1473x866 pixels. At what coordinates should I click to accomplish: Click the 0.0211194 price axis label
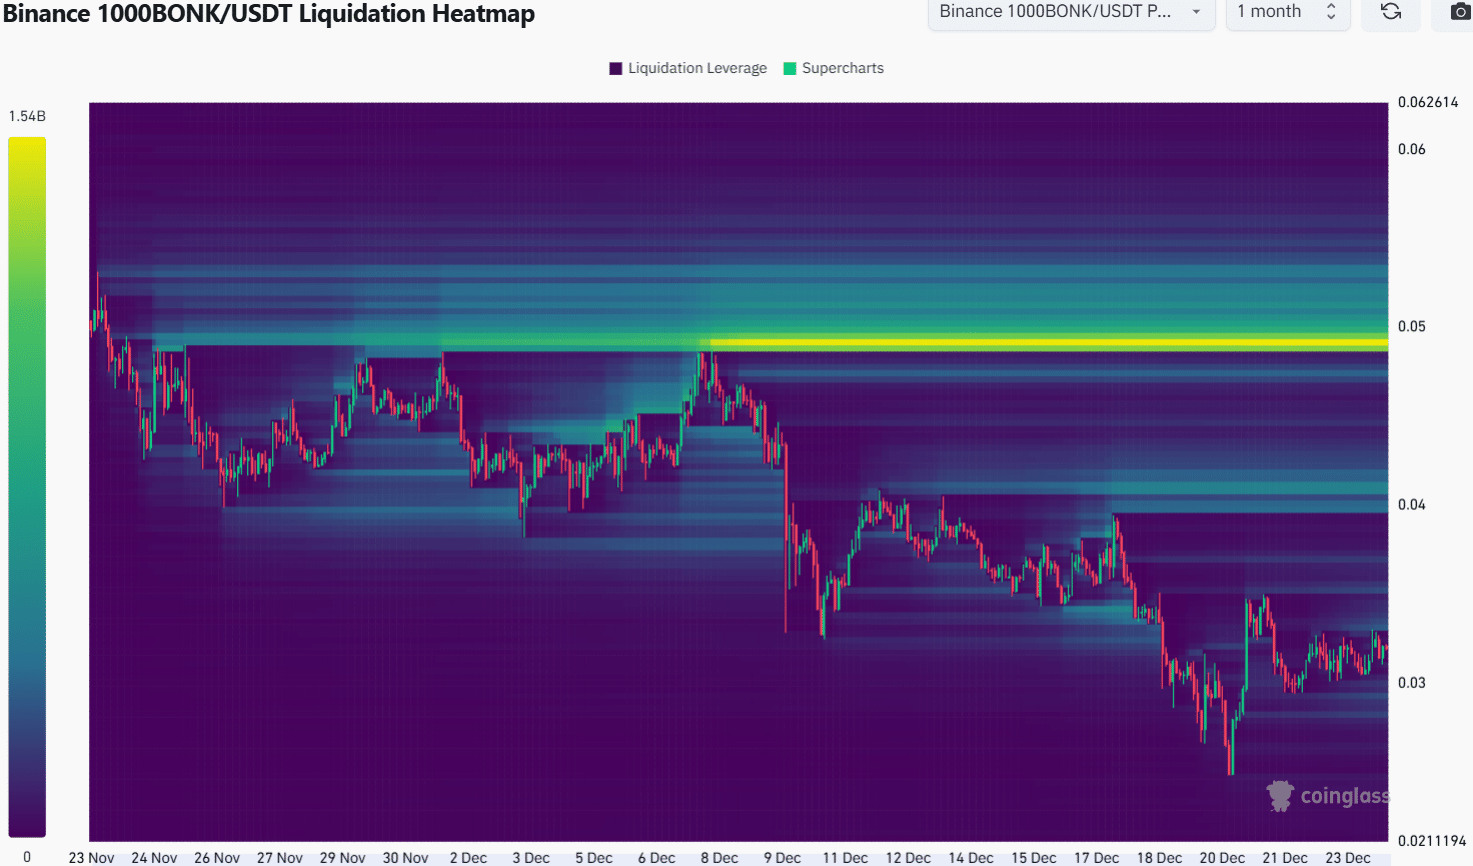[1432, 841]
